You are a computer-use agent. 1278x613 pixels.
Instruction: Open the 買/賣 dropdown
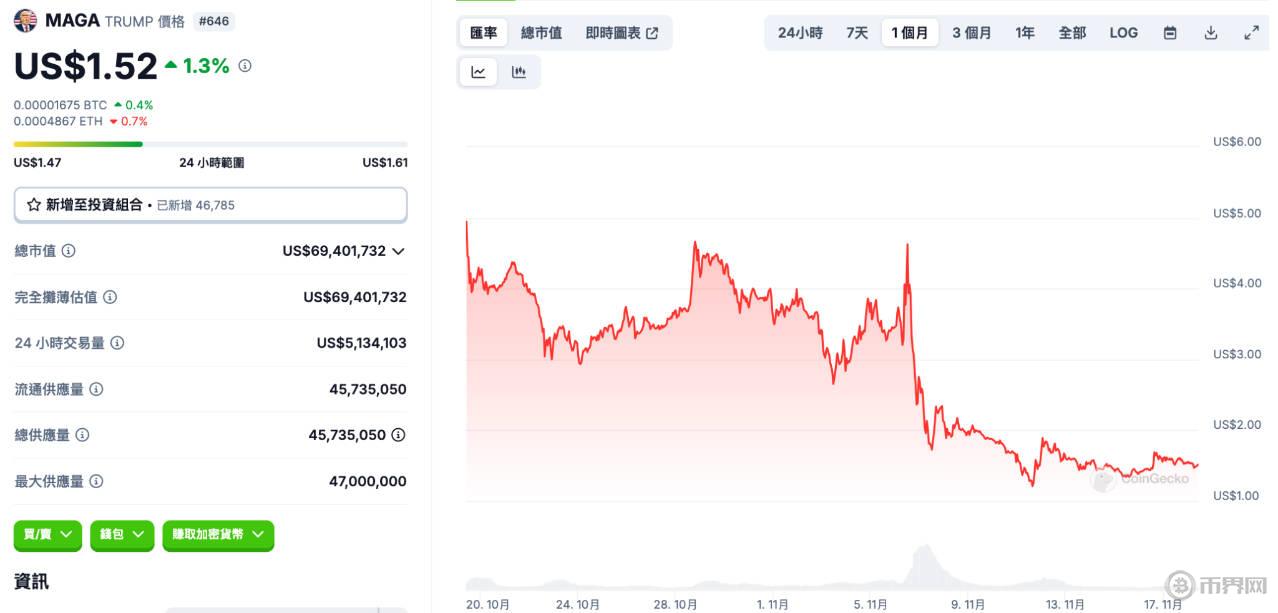click(48, 535)
